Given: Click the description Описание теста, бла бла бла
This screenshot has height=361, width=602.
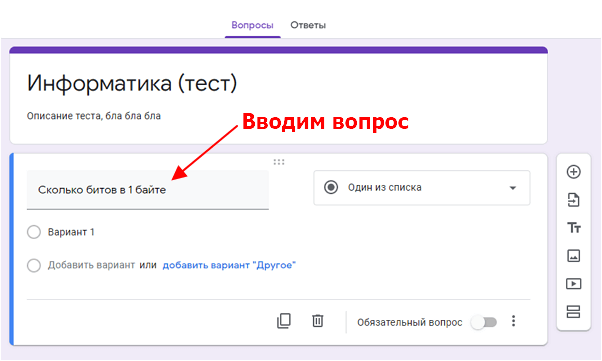Looking at the screenshot, I should click(94, 116).
